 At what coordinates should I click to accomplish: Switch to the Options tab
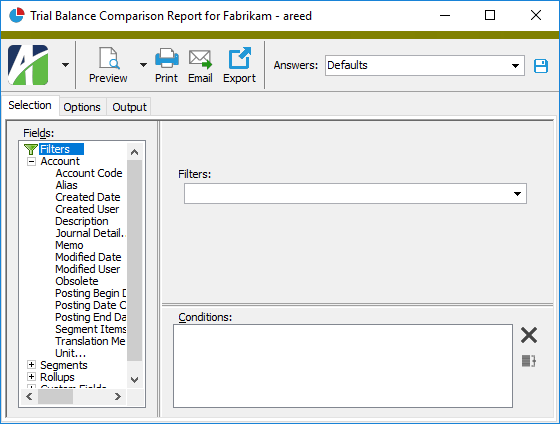point(82,107)
